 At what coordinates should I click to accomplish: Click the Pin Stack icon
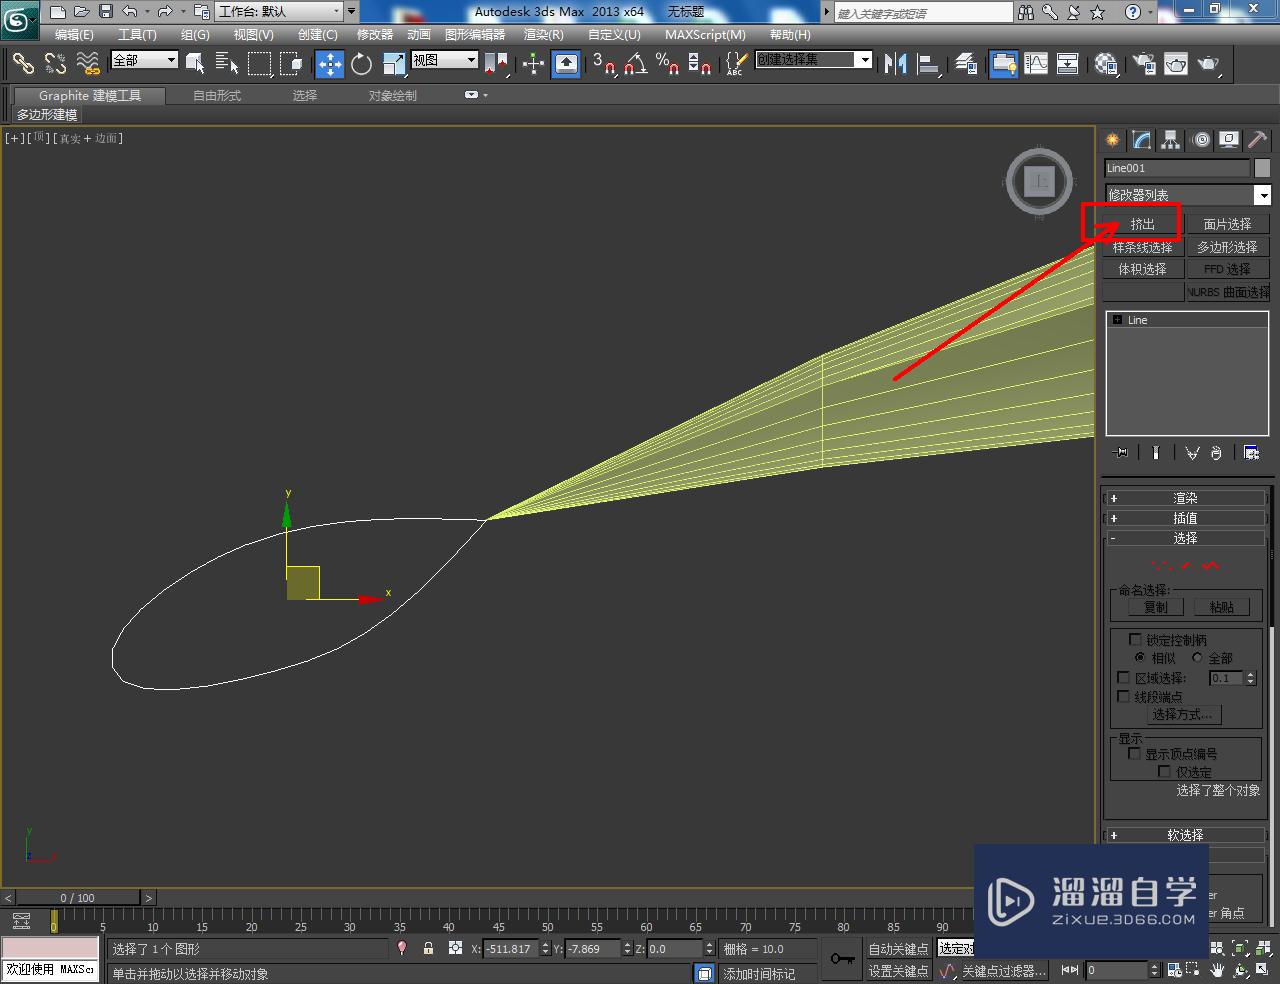tap(1121, 453)
